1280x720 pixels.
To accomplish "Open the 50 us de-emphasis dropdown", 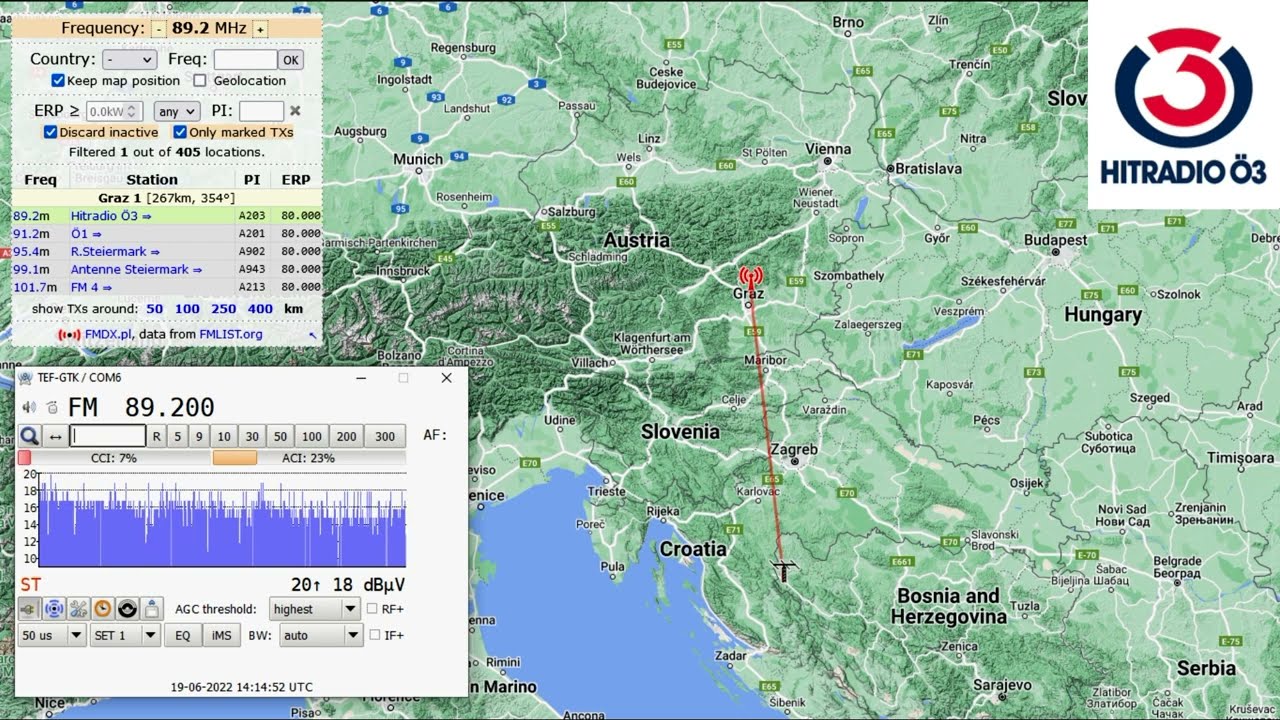I will 51,635.
